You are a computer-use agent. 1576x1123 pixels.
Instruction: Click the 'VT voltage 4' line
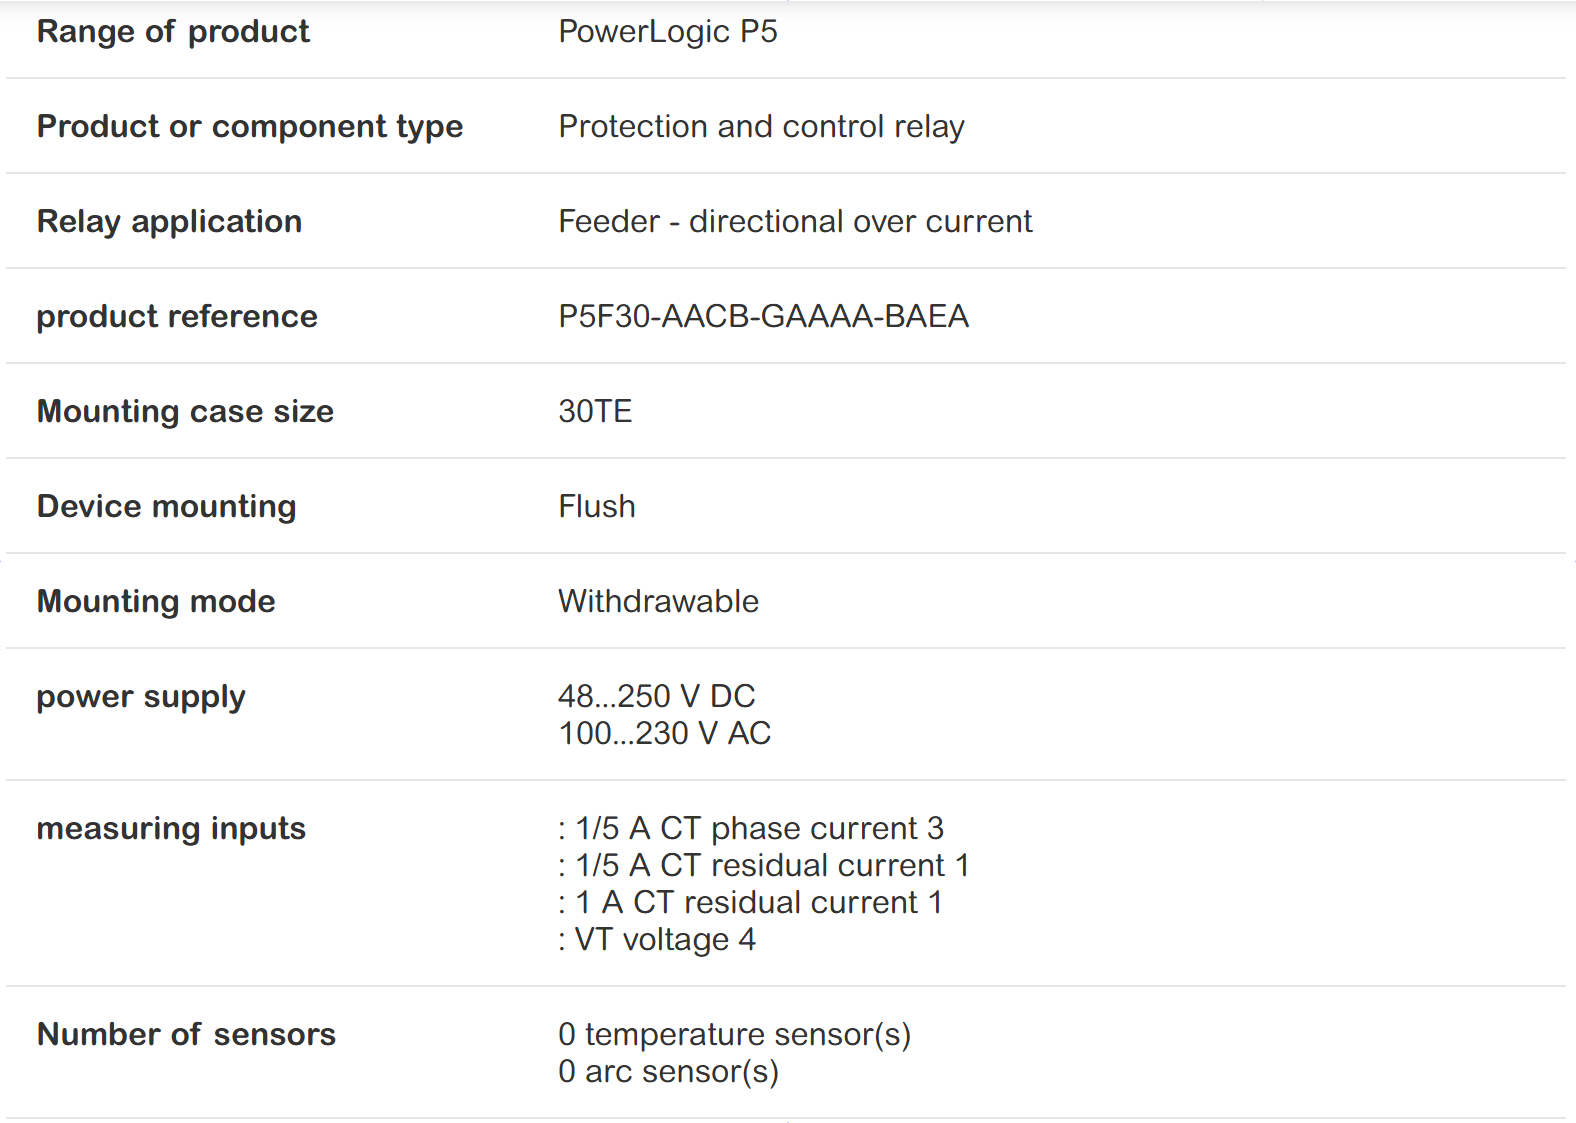click(x=657, y=940)
